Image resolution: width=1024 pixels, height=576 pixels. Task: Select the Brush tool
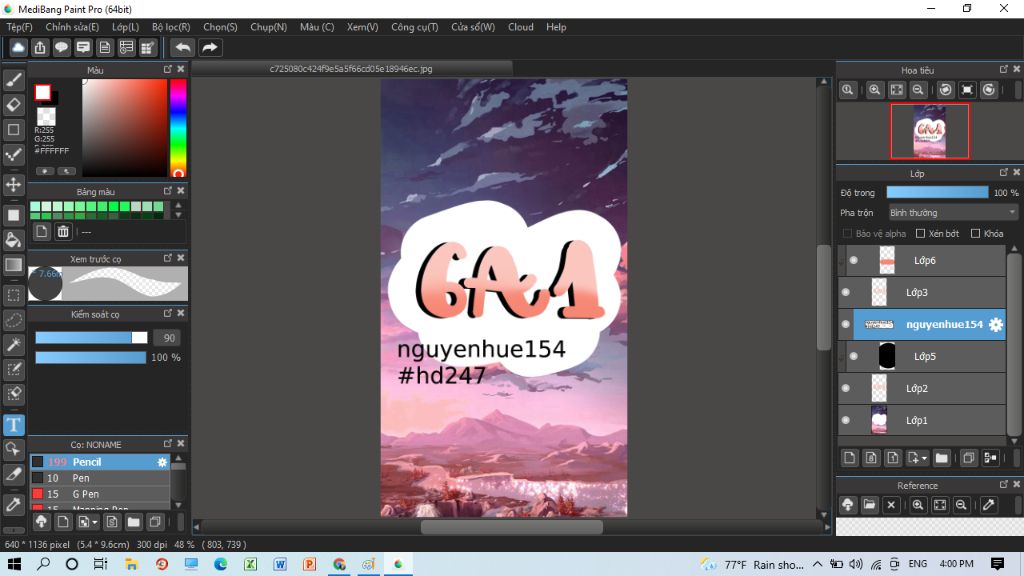tap(14, 80)
